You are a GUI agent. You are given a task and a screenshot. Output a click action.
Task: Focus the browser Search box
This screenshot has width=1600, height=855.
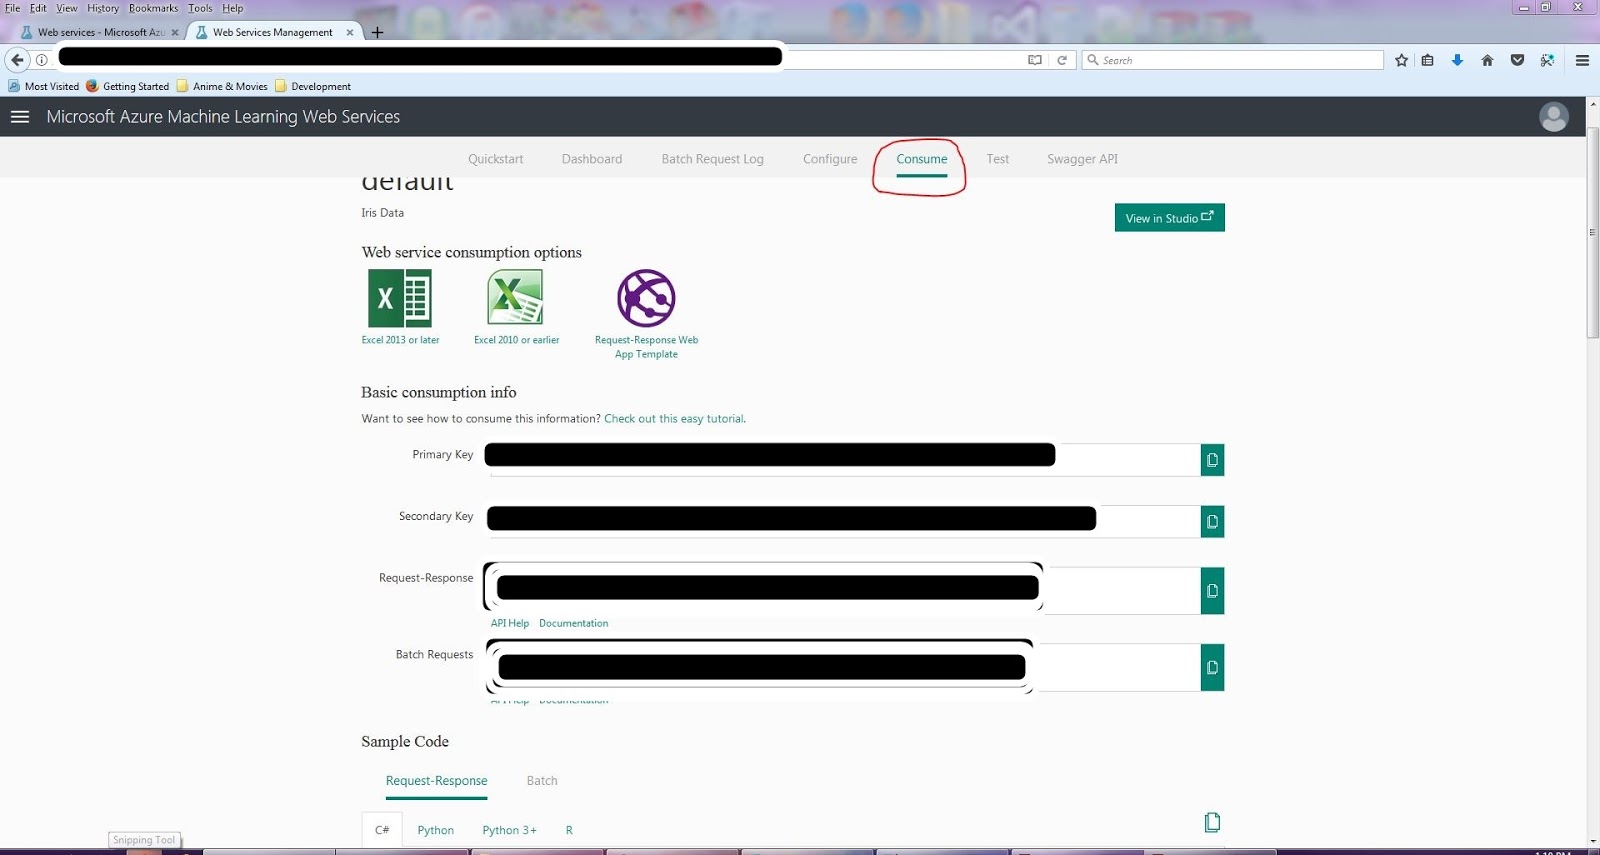pos(1233,60)
